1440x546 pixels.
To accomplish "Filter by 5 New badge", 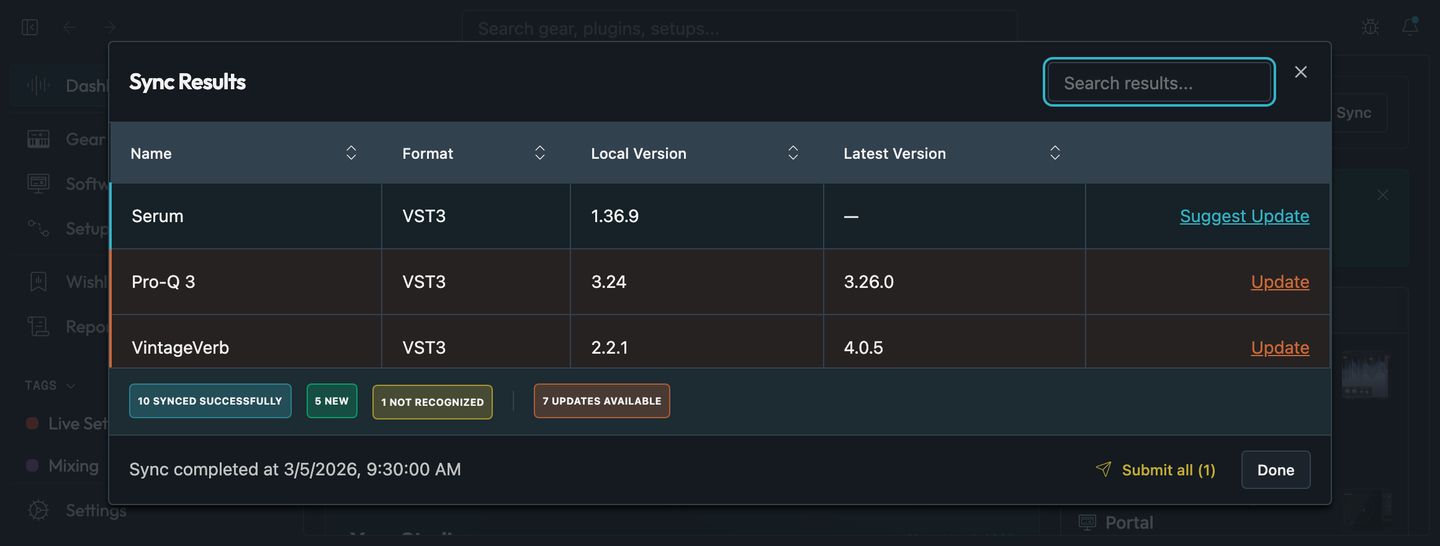I will coord(332,401).
